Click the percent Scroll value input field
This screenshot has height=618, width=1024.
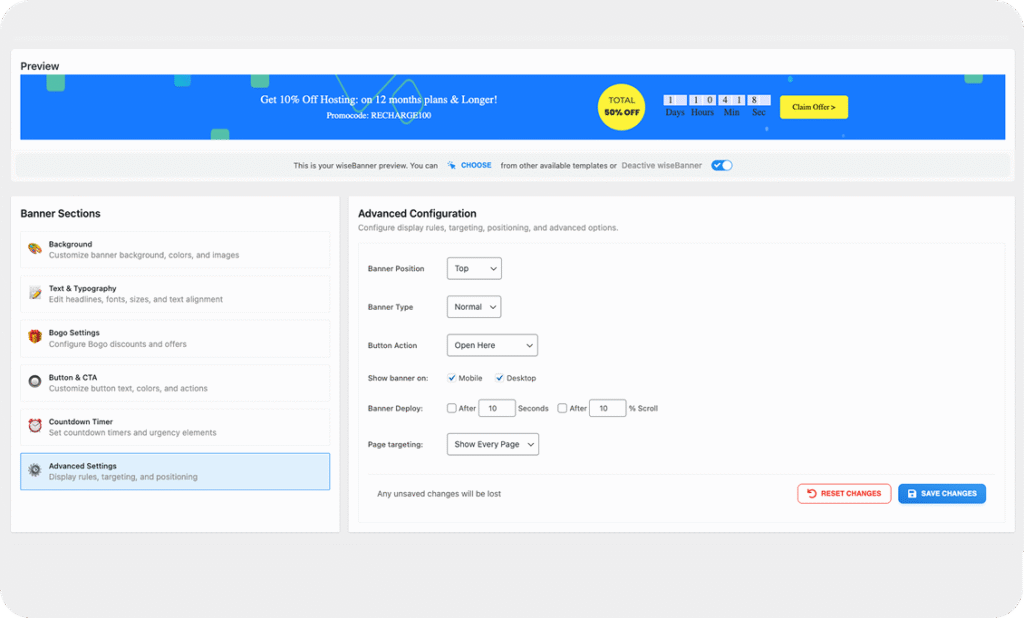(x=607, y=408)
